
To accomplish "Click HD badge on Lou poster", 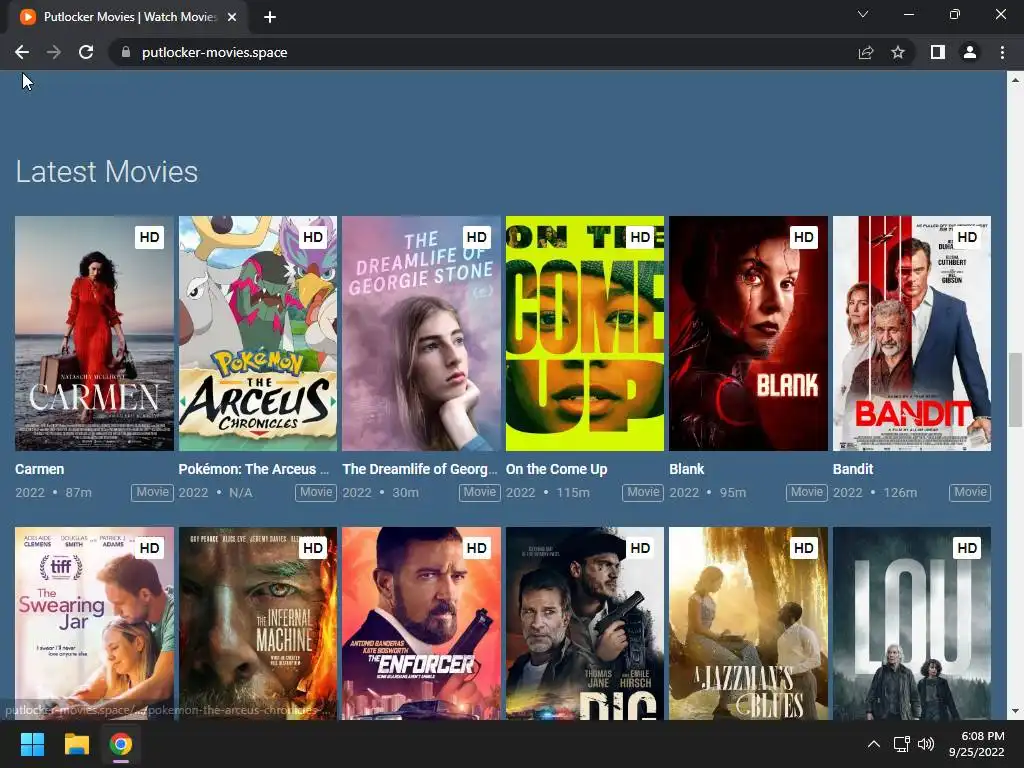I will [x=967, y=548].
